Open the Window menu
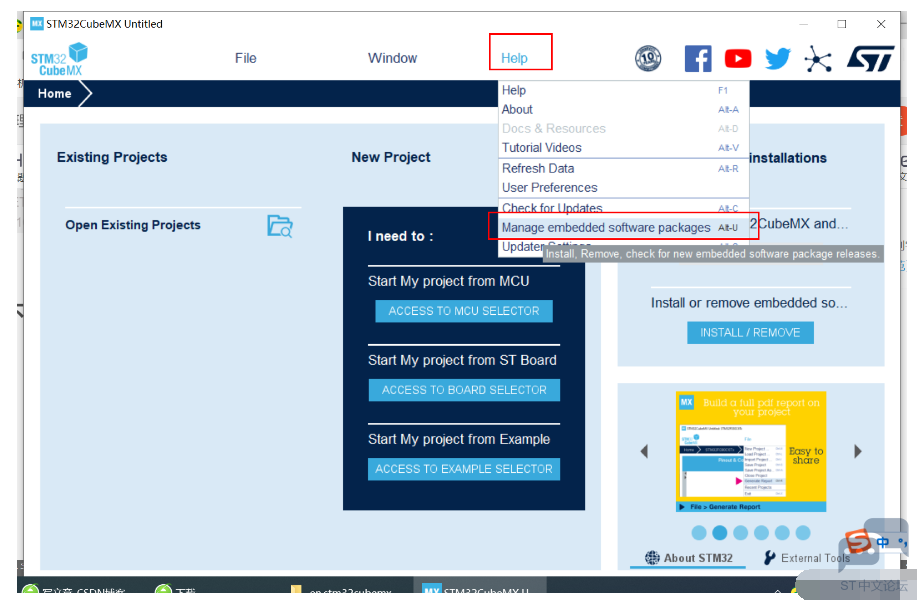The image size is (917, 601). tap(392, 58)
